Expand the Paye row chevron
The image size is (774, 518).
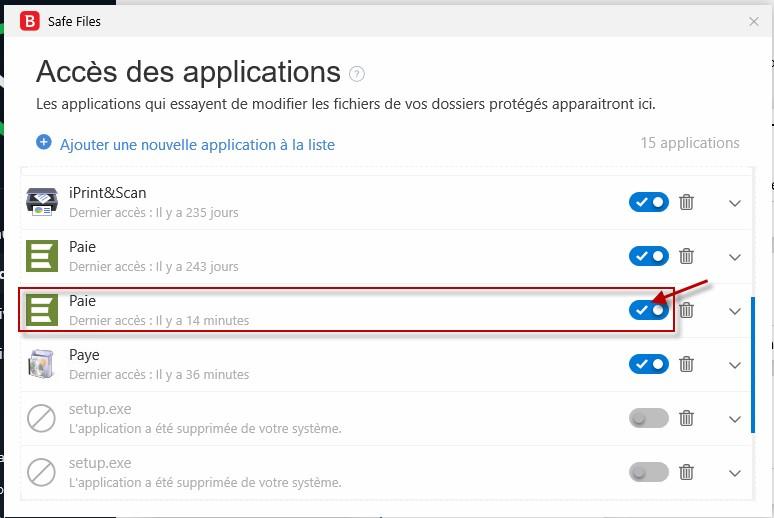[x=735, y=365]
